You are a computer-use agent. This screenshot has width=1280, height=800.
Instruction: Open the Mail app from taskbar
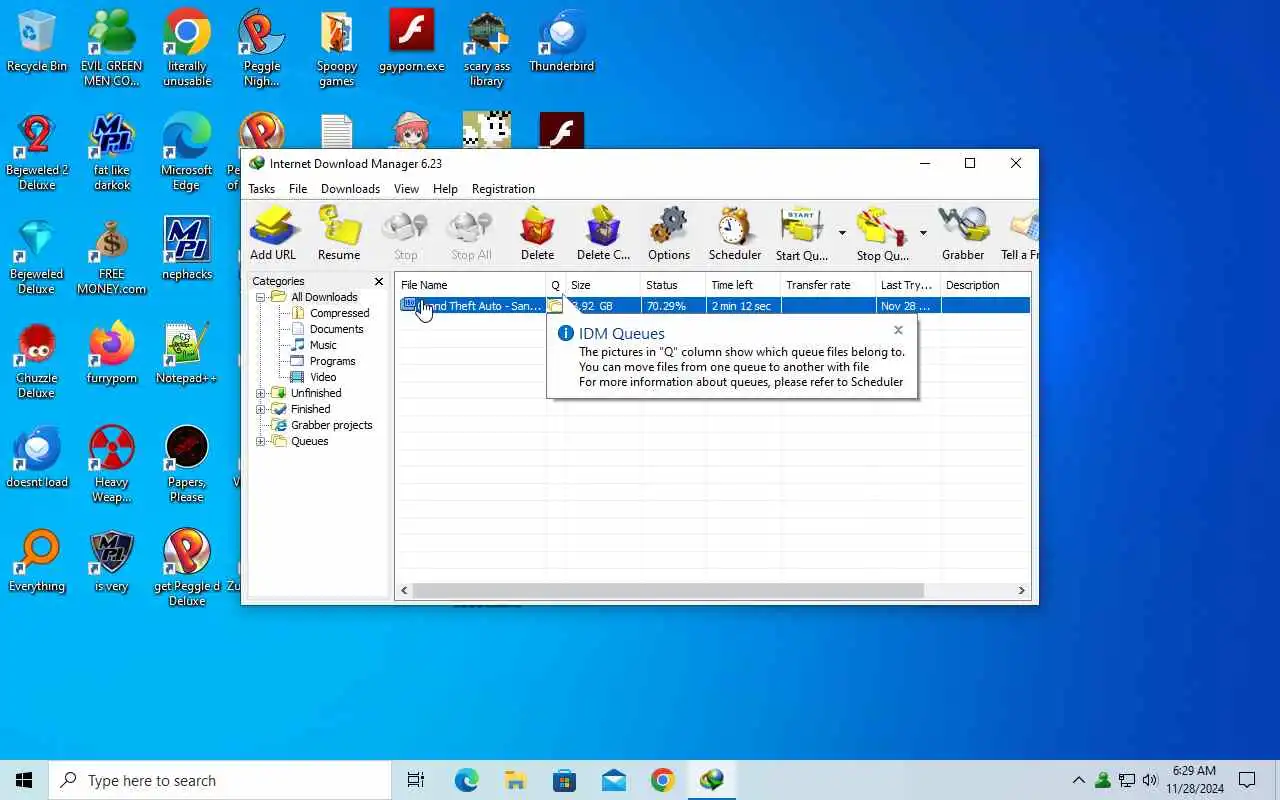[614, 780]
